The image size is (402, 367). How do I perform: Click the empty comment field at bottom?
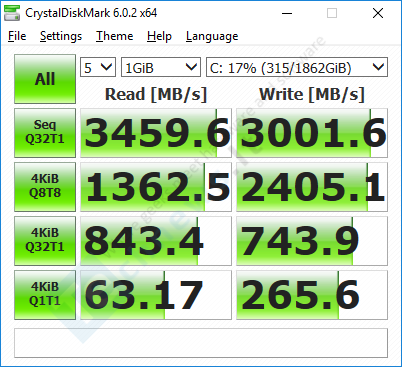click(201, 343)
